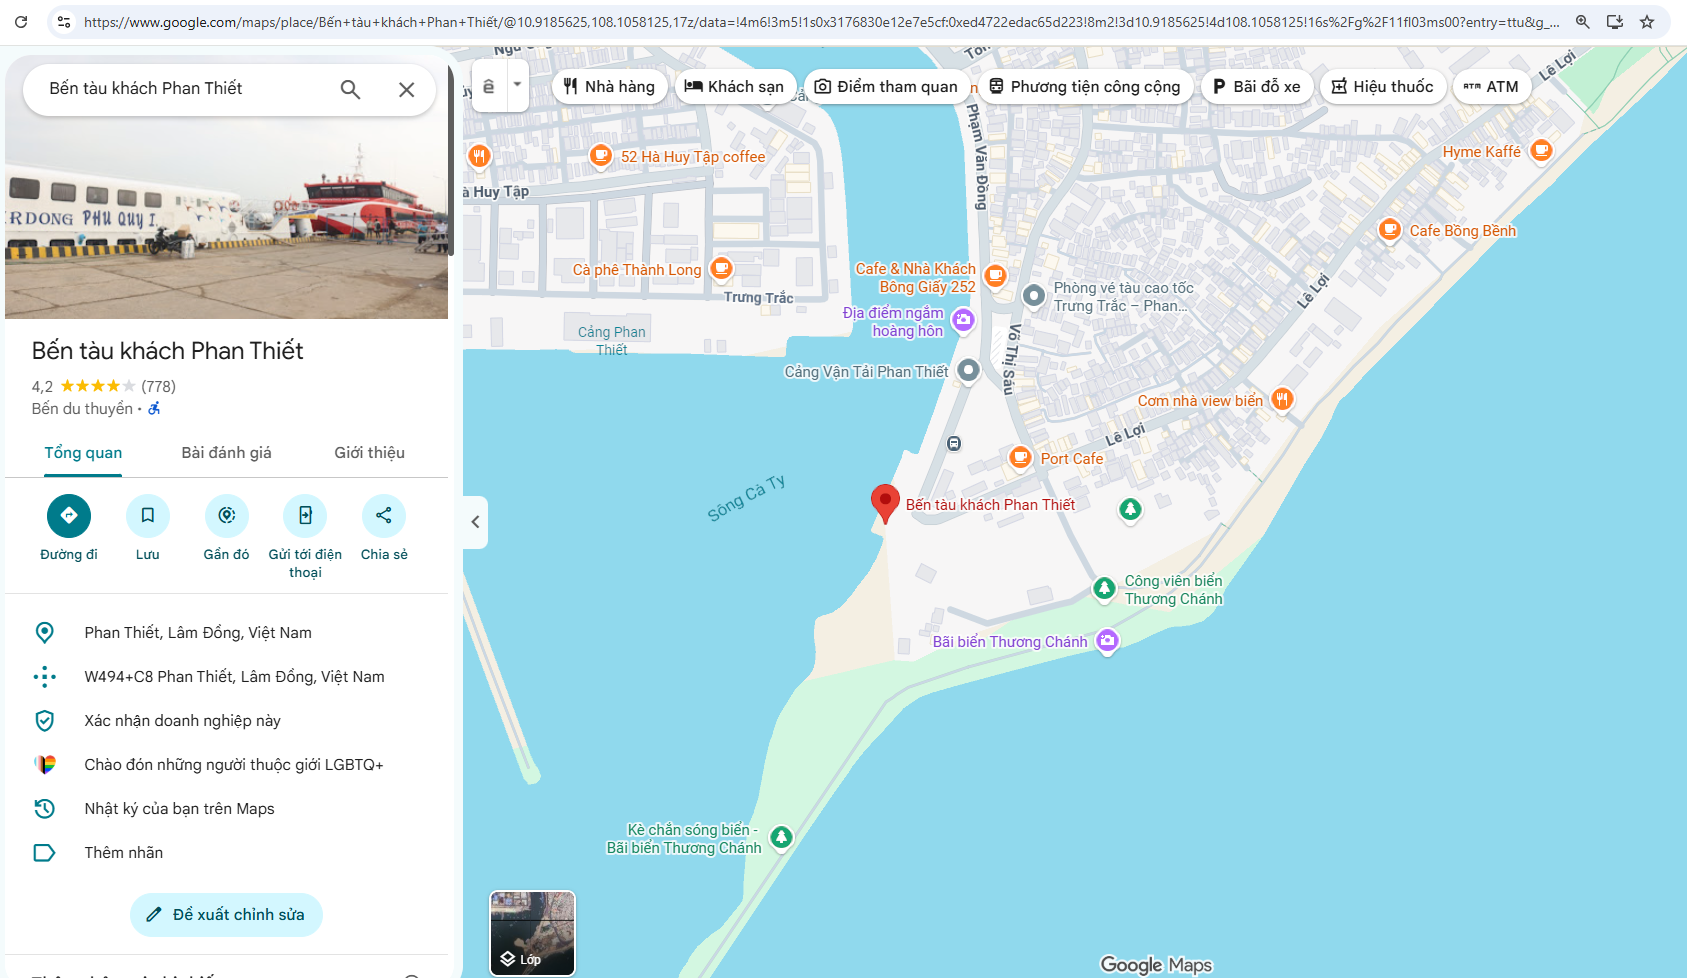Open Nhật ký của bạn trên Maps
1687x978 pixels.
point(226,809)
